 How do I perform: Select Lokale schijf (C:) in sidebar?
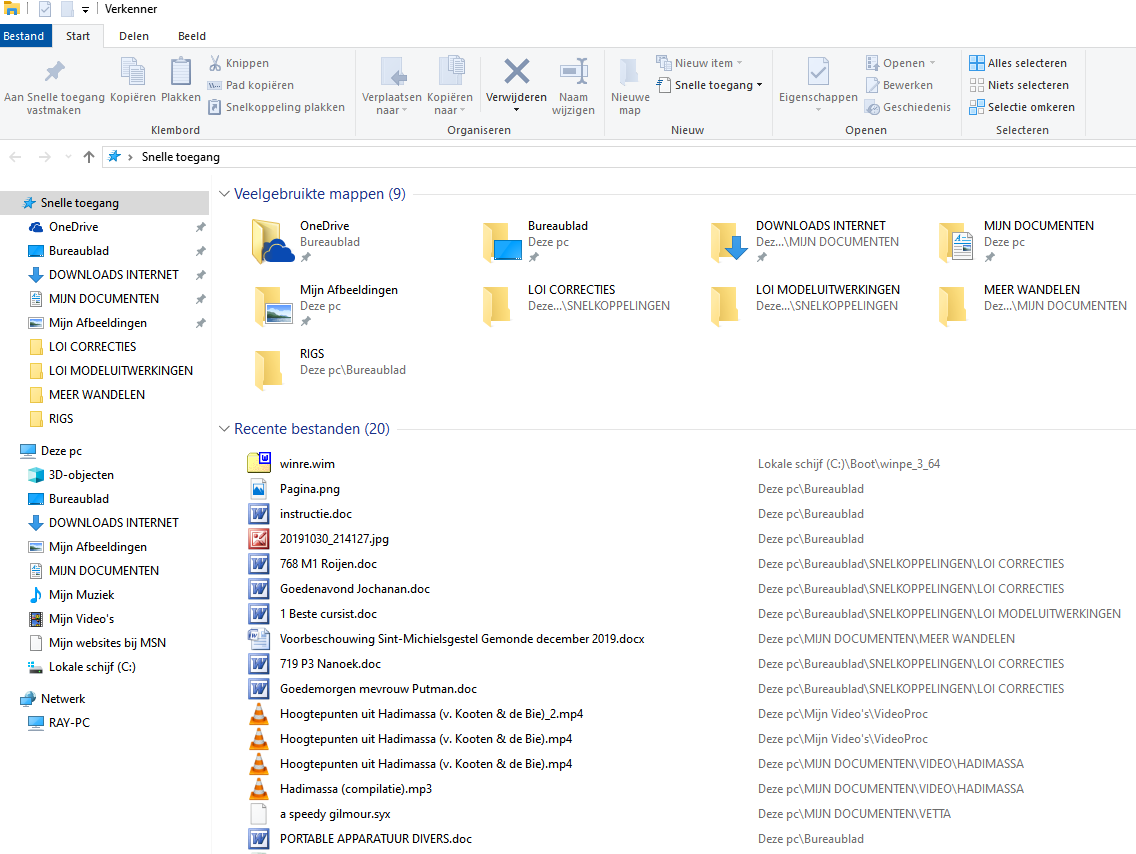pyautogui.click(x=92, y=667)
